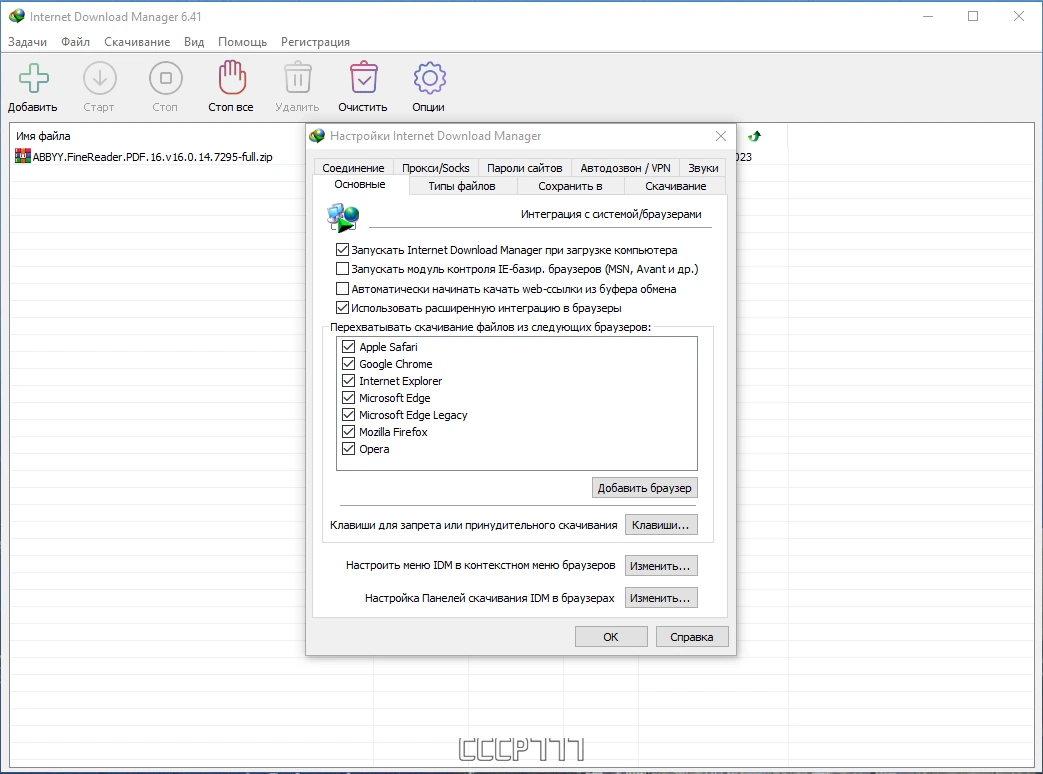Screen dimensions: 1043x774
Task: Click the IDM logo in settings dialog title
Action: [317, 136]
